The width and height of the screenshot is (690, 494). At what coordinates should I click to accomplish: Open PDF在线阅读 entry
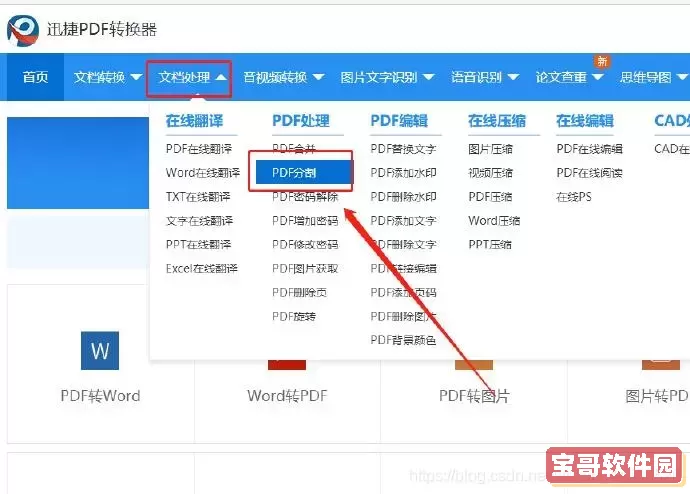589,172
